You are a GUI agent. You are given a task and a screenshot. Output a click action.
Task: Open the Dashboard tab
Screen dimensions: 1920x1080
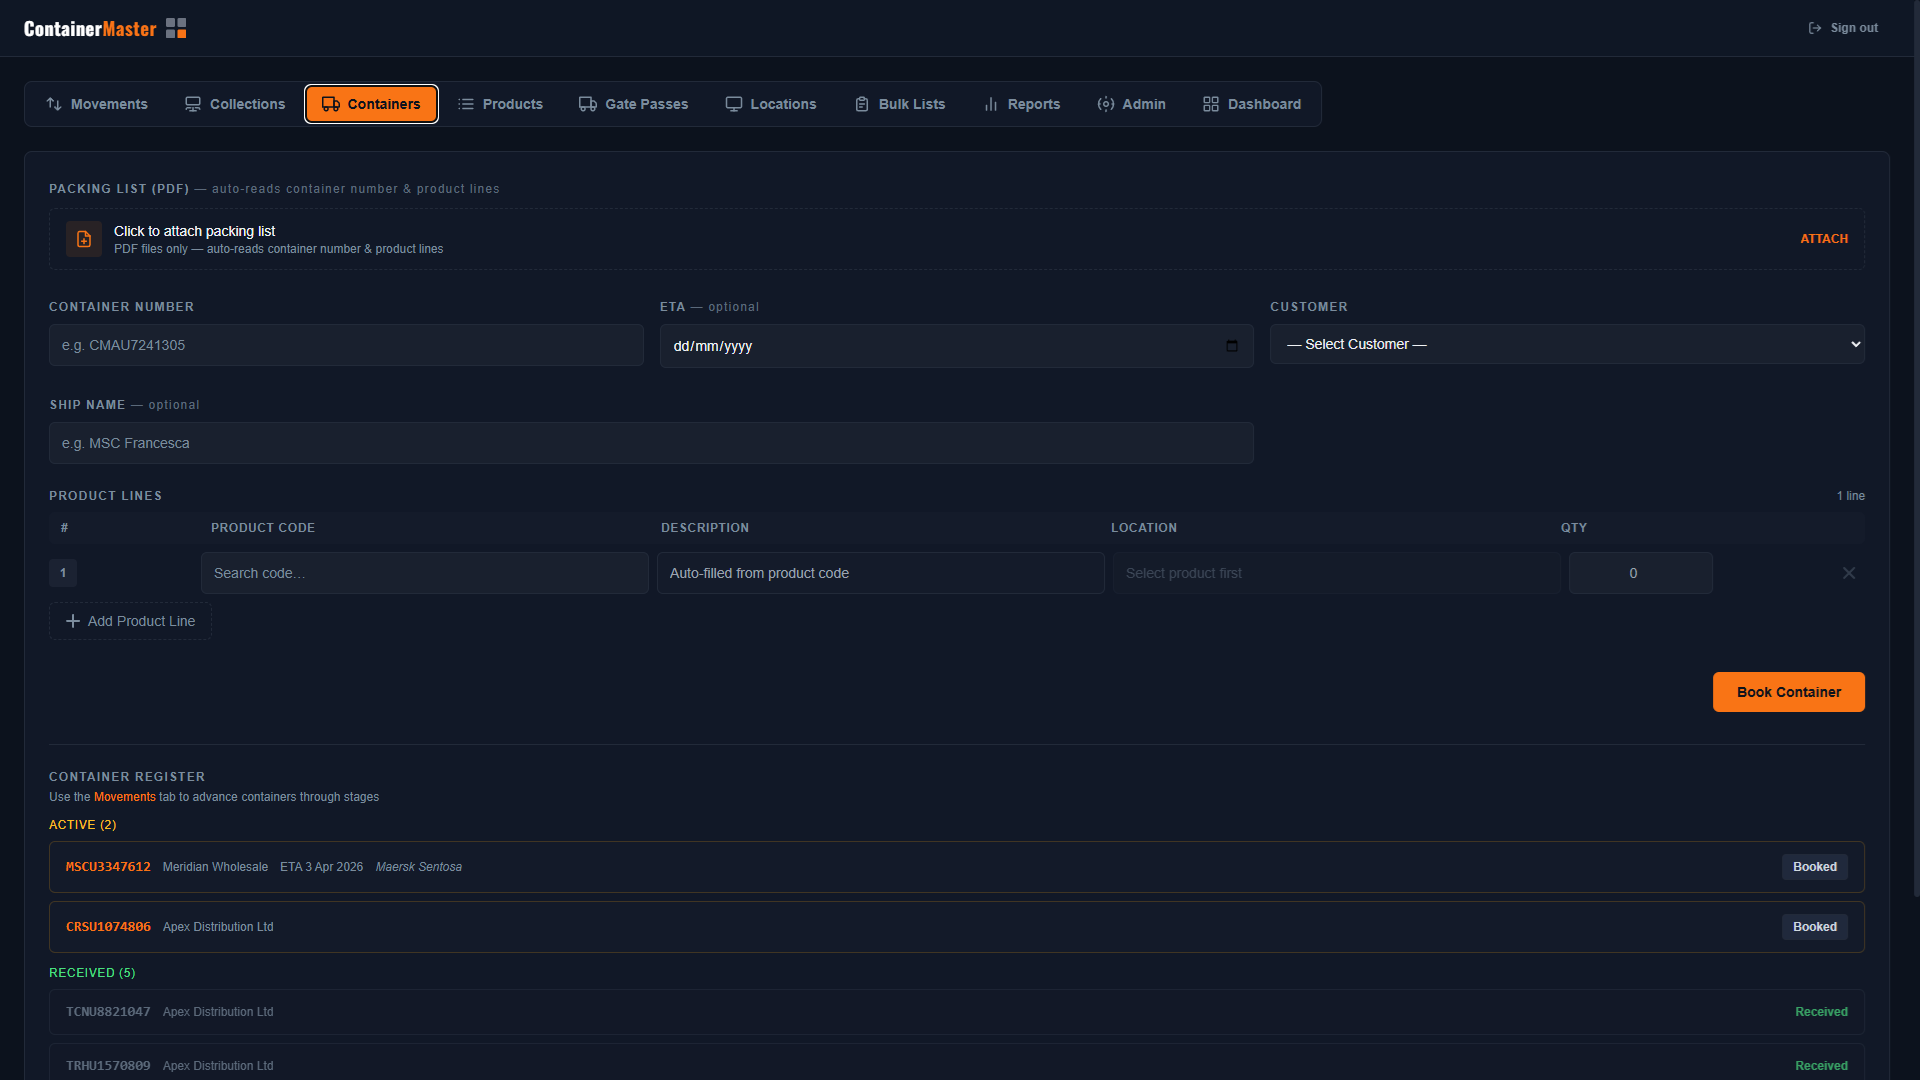pyautogui.click(x=1252, y=104)
